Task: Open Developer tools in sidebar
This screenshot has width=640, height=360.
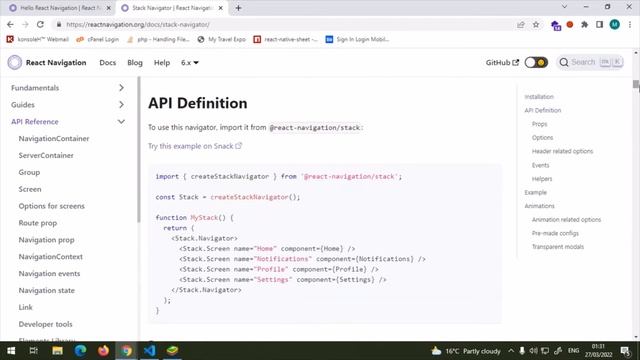Action: [45, 324]
